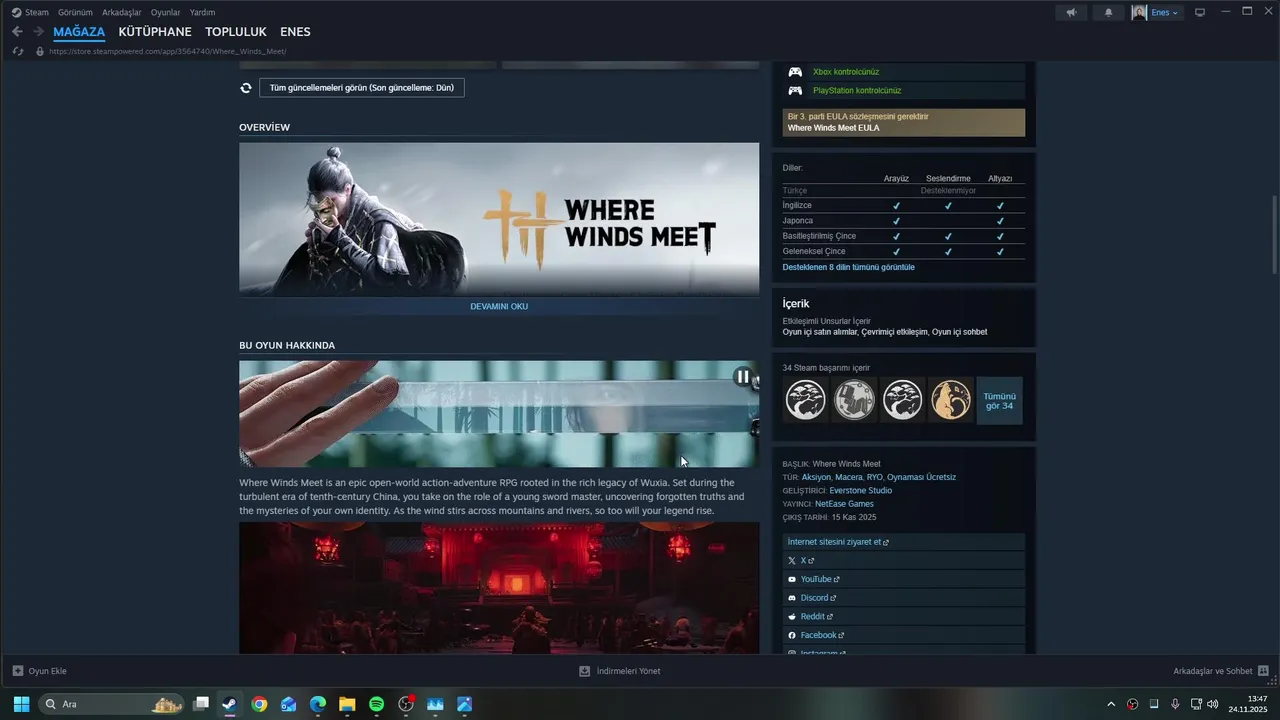Image resolution: width=1280 pixels, height=720 pixels.
Task: Switch to Big Picture mode icon
Action: (x=1200, y=12)
